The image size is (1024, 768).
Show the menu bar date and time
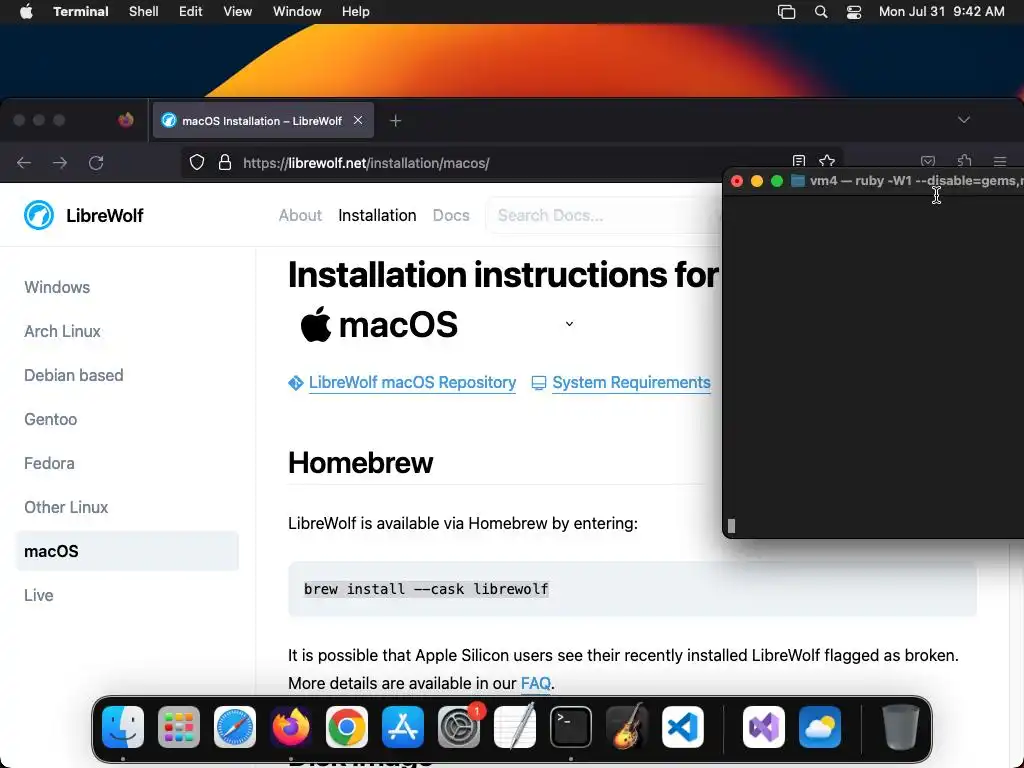click(941, 12)
